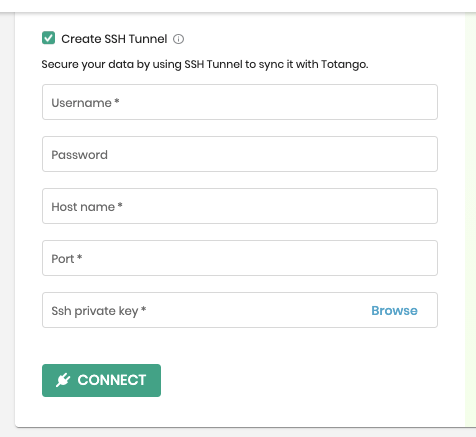This screenshot has height=437, width=476.
Task: Toggle the green SSH tunnel checkmark box
Action: coord(48,38)
